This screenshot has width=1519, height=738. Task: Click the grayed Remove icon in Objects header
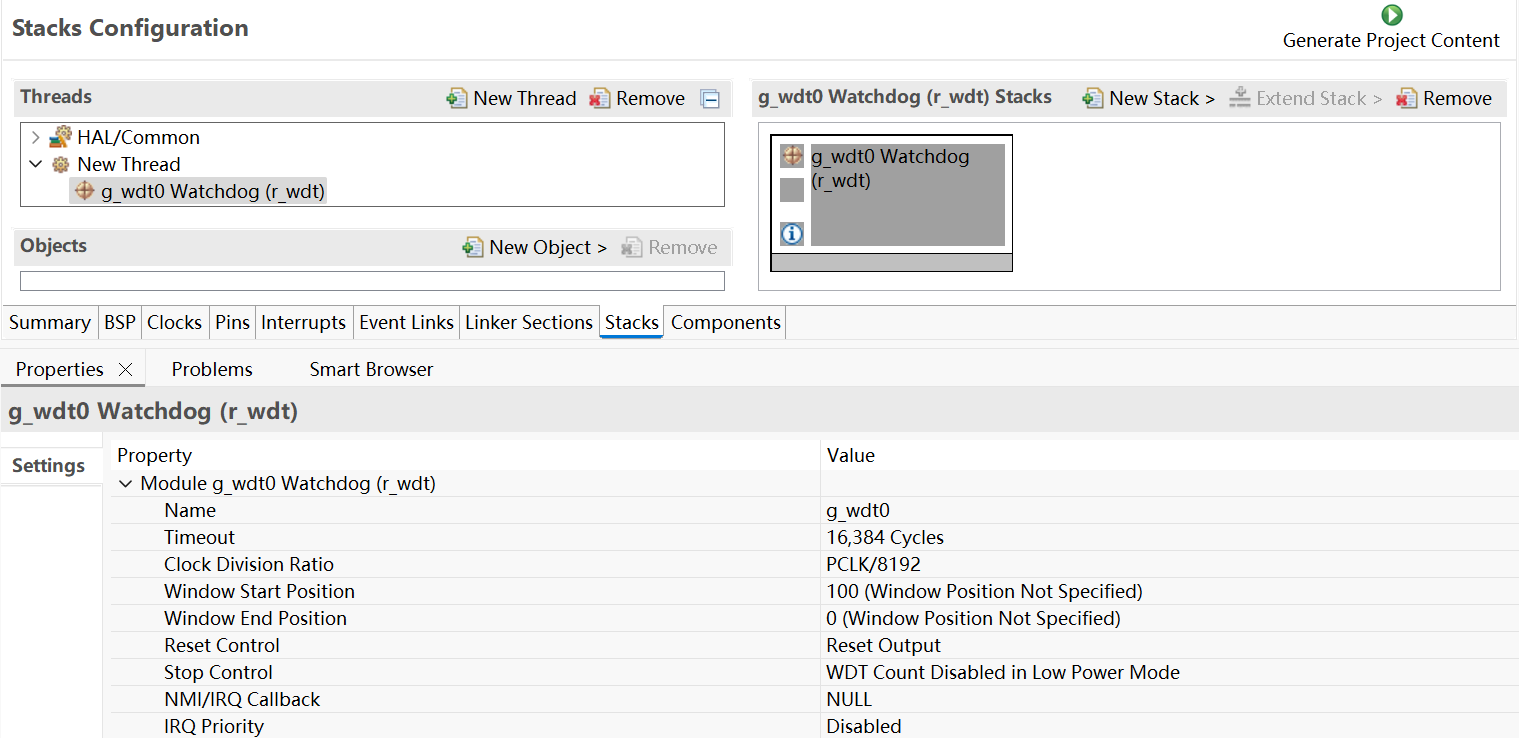pyautogui.click(x=632, y=247)
